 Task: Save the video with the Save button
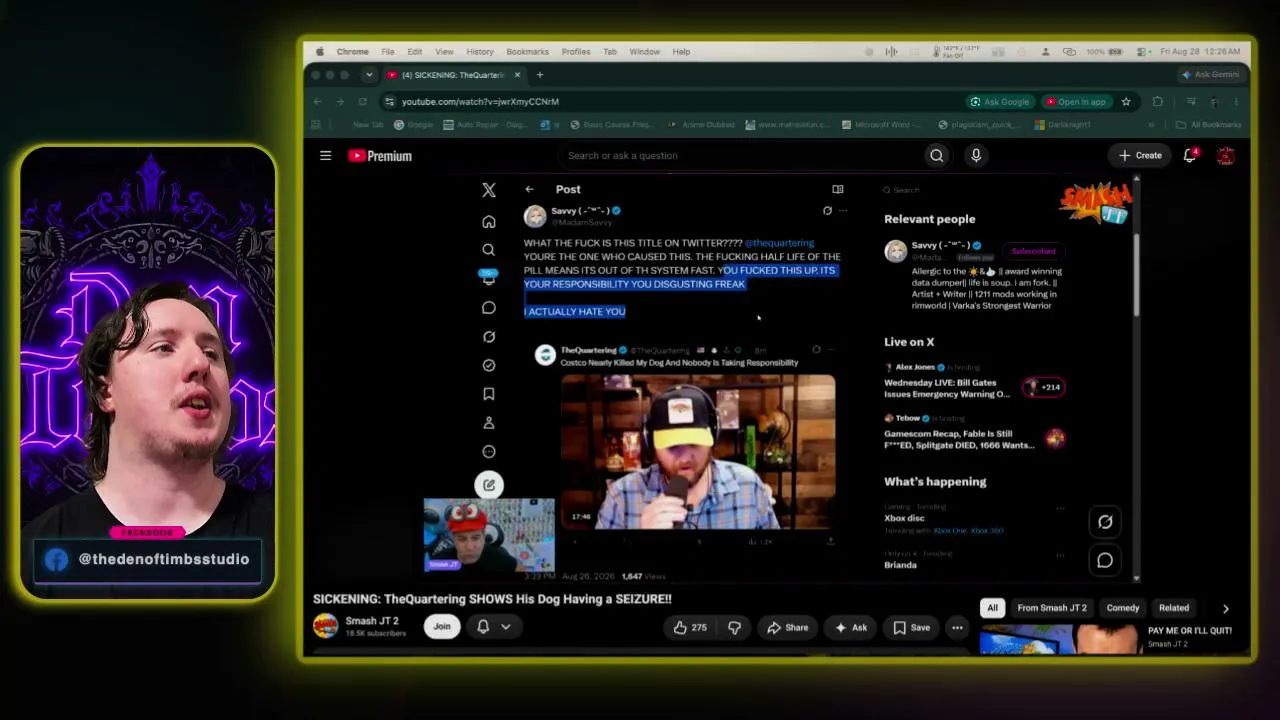point(911,627)
